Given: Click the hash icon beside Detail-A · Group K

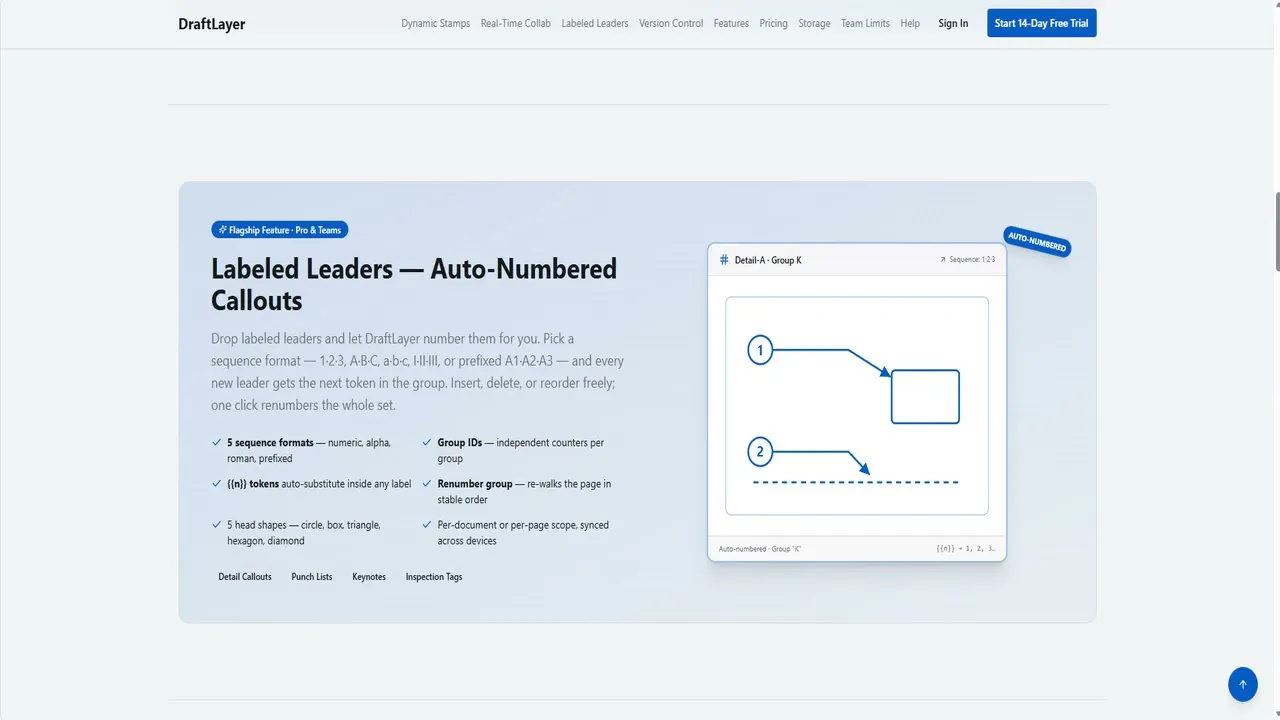Looking at the screenshot, I should tap(724, 260).
